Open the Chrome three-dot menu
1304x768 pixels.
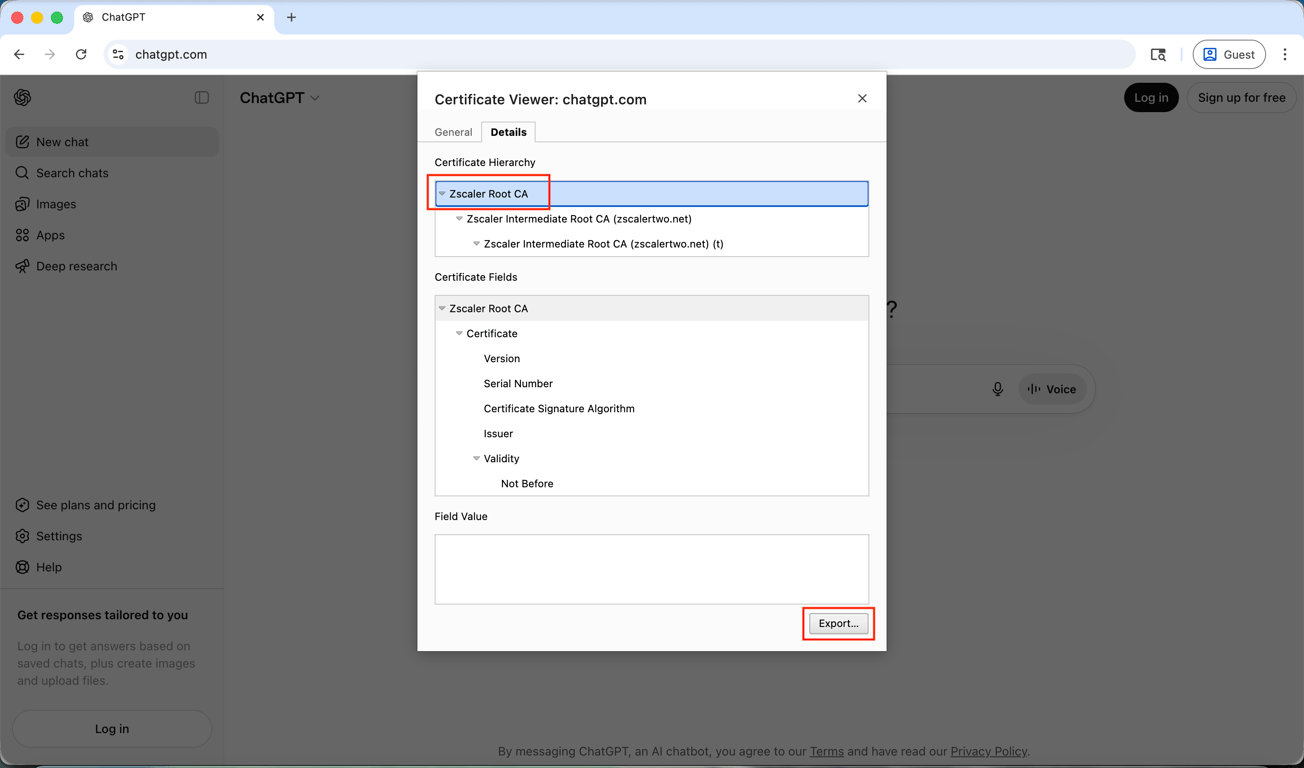click(x=1285, y=54)
